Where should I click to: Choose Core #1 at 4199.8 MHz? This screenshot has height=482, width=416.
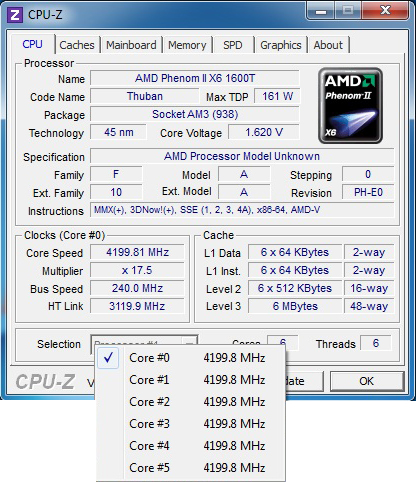(x=191, y=380)
